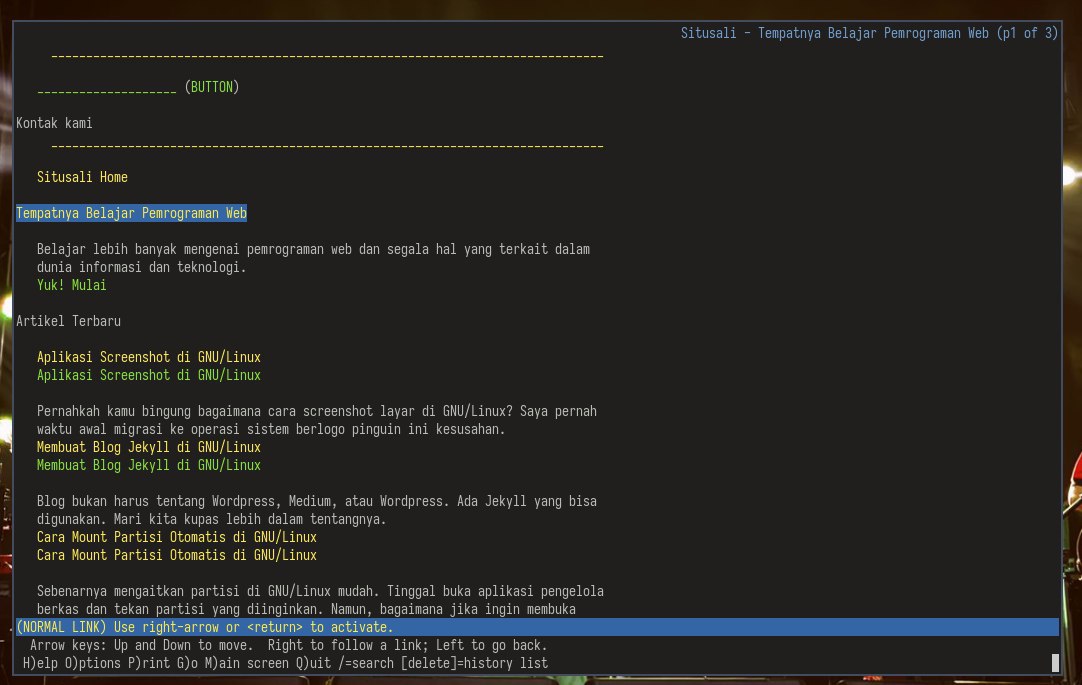Open green 'Membuat Blog Jekyll di GNU/Linux' link
The width and height of the screenshot is (1082, 685).
pyautogui.click(x=149, y=465)
